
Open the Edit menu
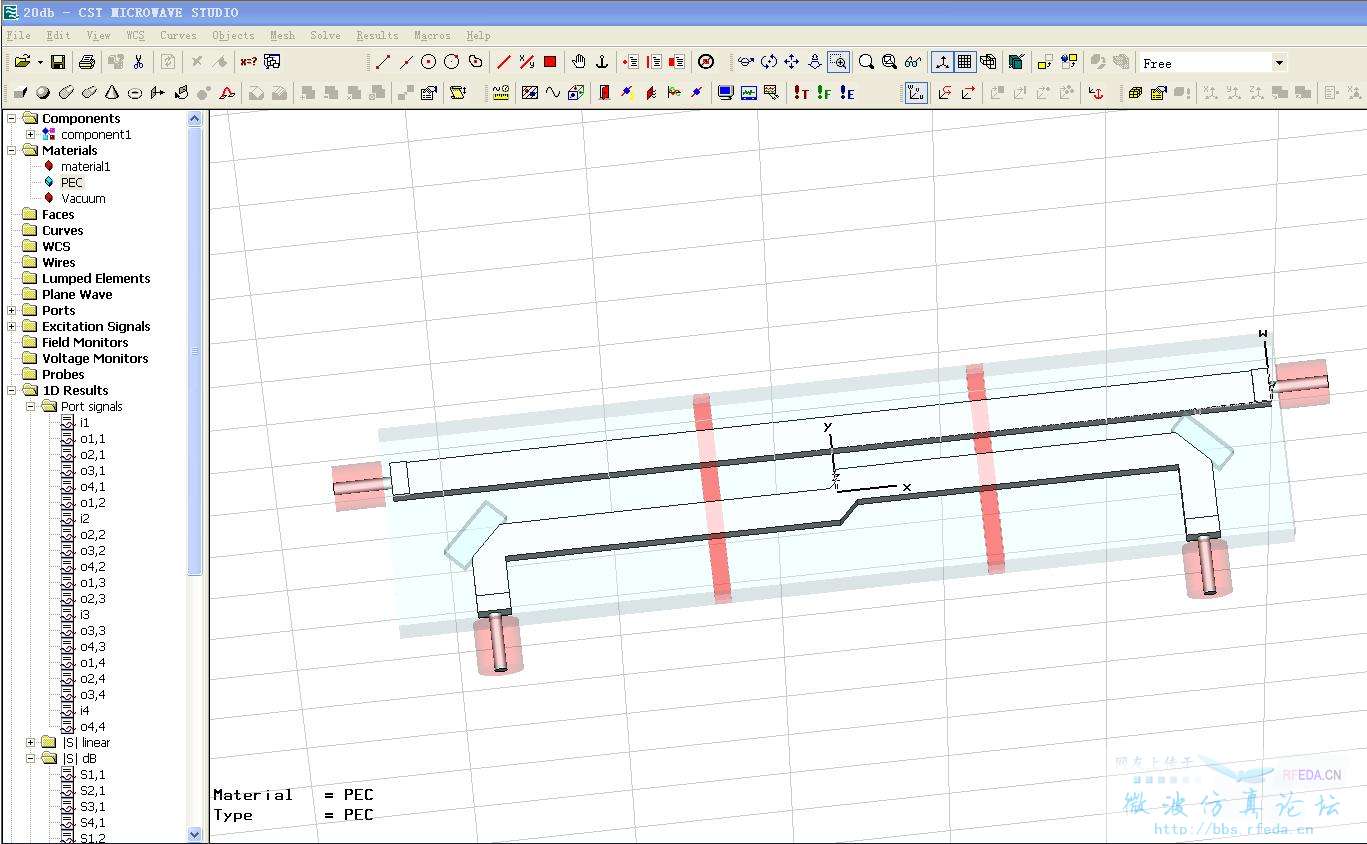(58, 35)
